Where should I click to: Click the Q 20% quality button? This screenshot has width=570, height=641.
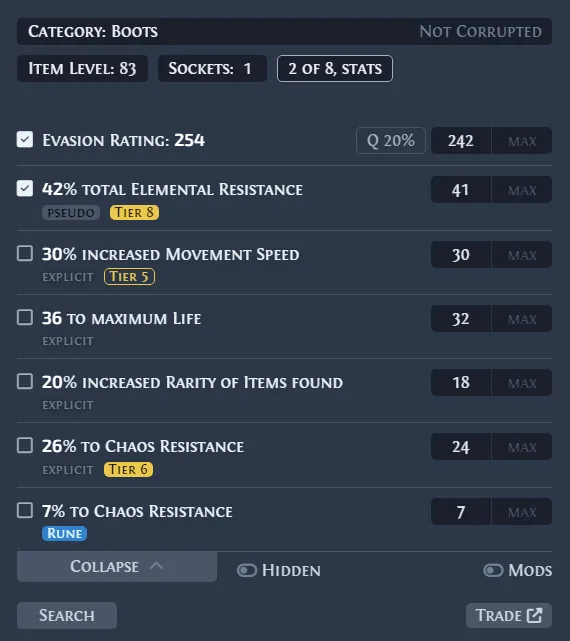390,141
